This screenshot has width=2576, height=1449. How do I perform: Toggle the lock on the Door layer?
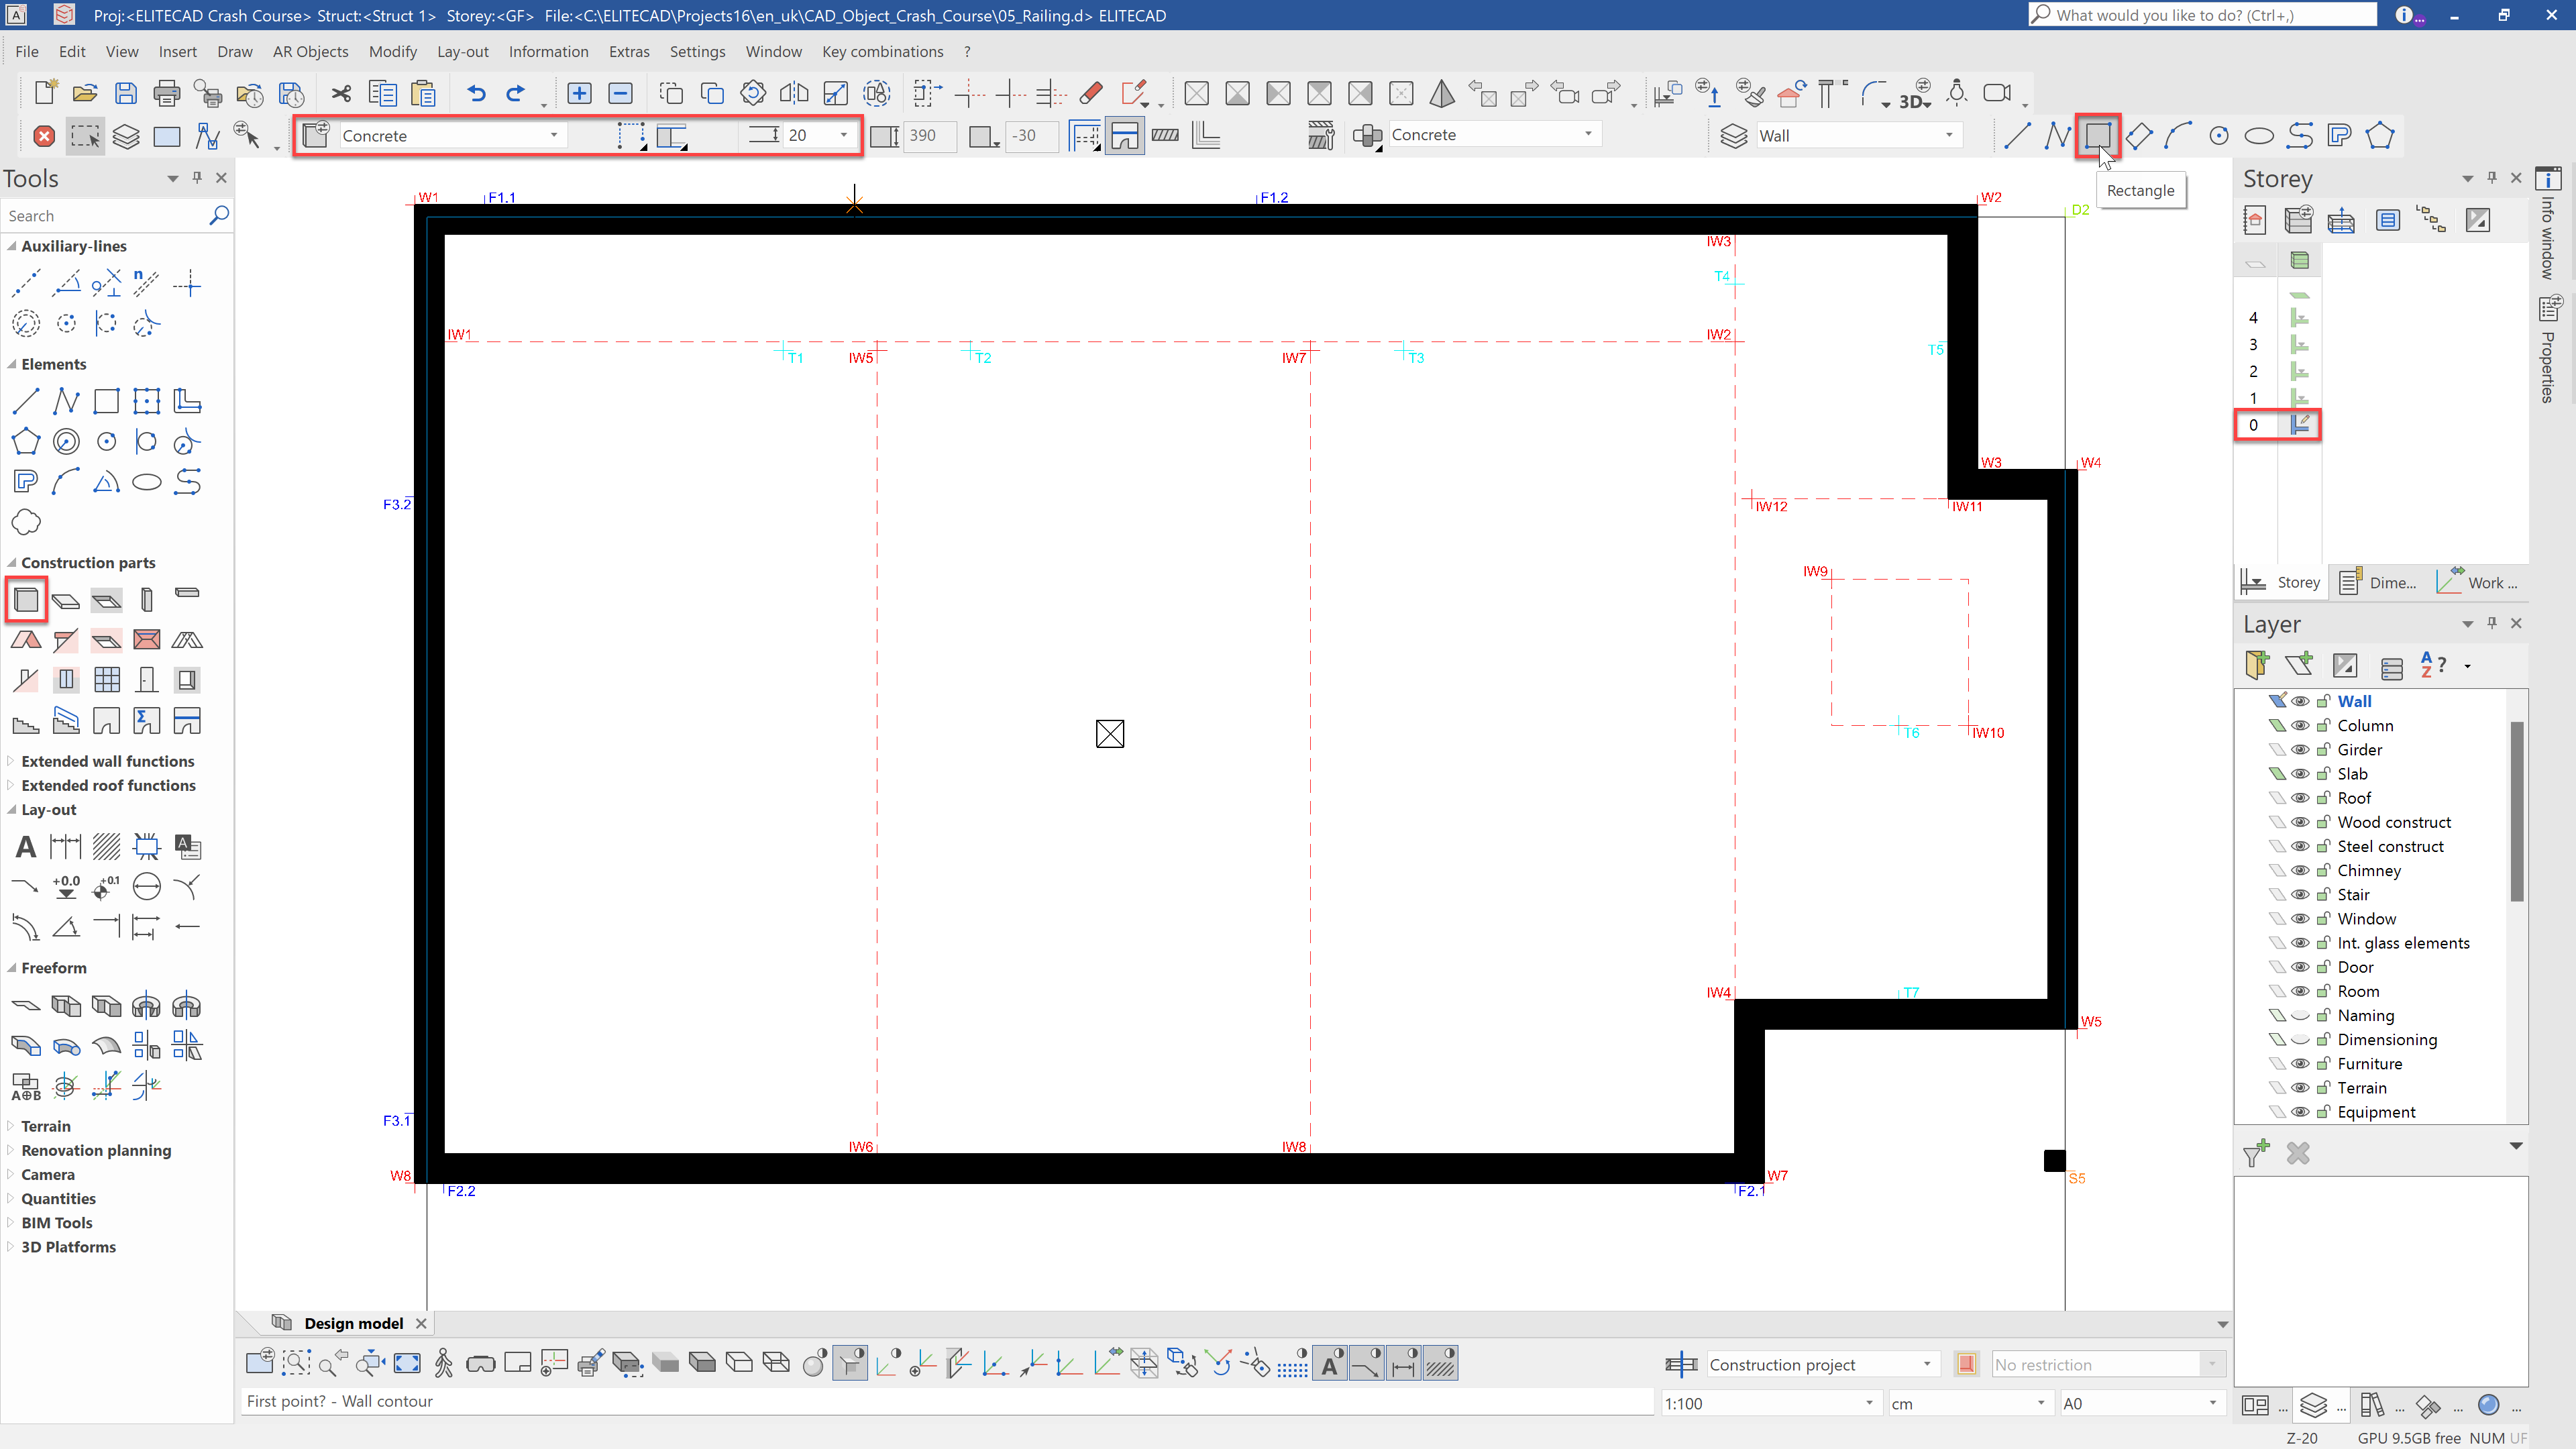(x=2323, y=967)
